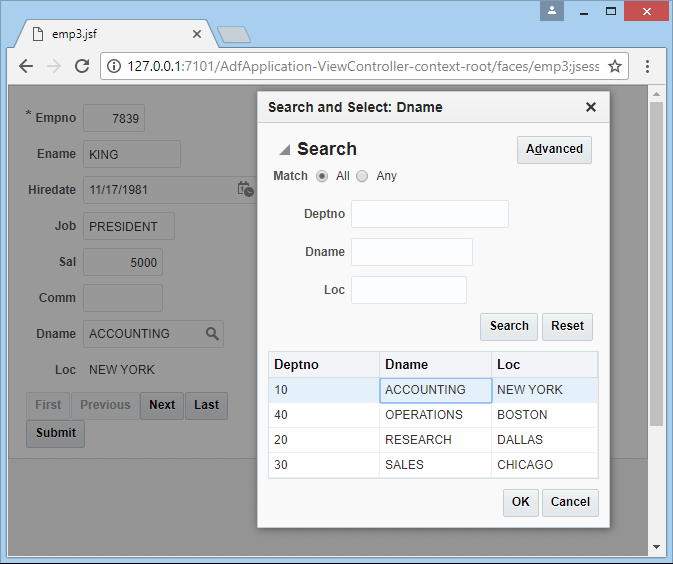The width and height of the screenshot is (673, 564).
Task: Click the browser address bar URL
Action: click(x=363, y=67)
